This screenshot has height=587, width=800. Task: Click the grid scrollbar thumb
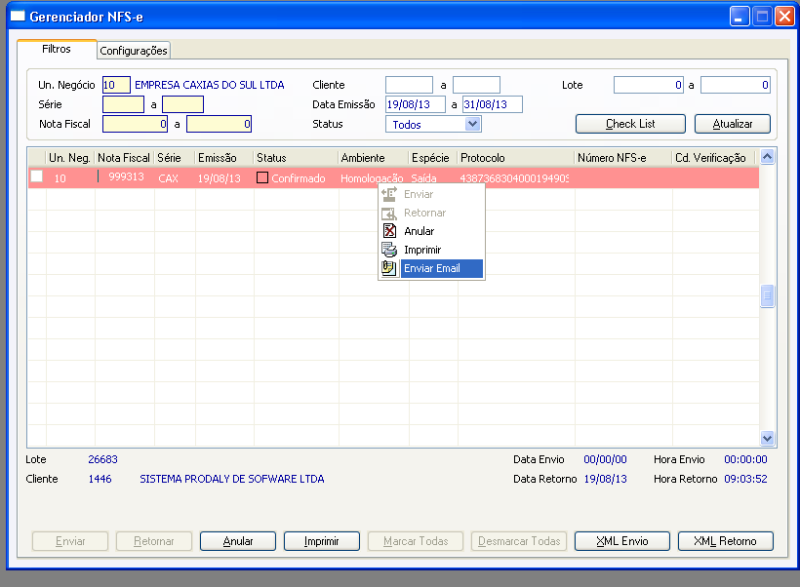767,296
